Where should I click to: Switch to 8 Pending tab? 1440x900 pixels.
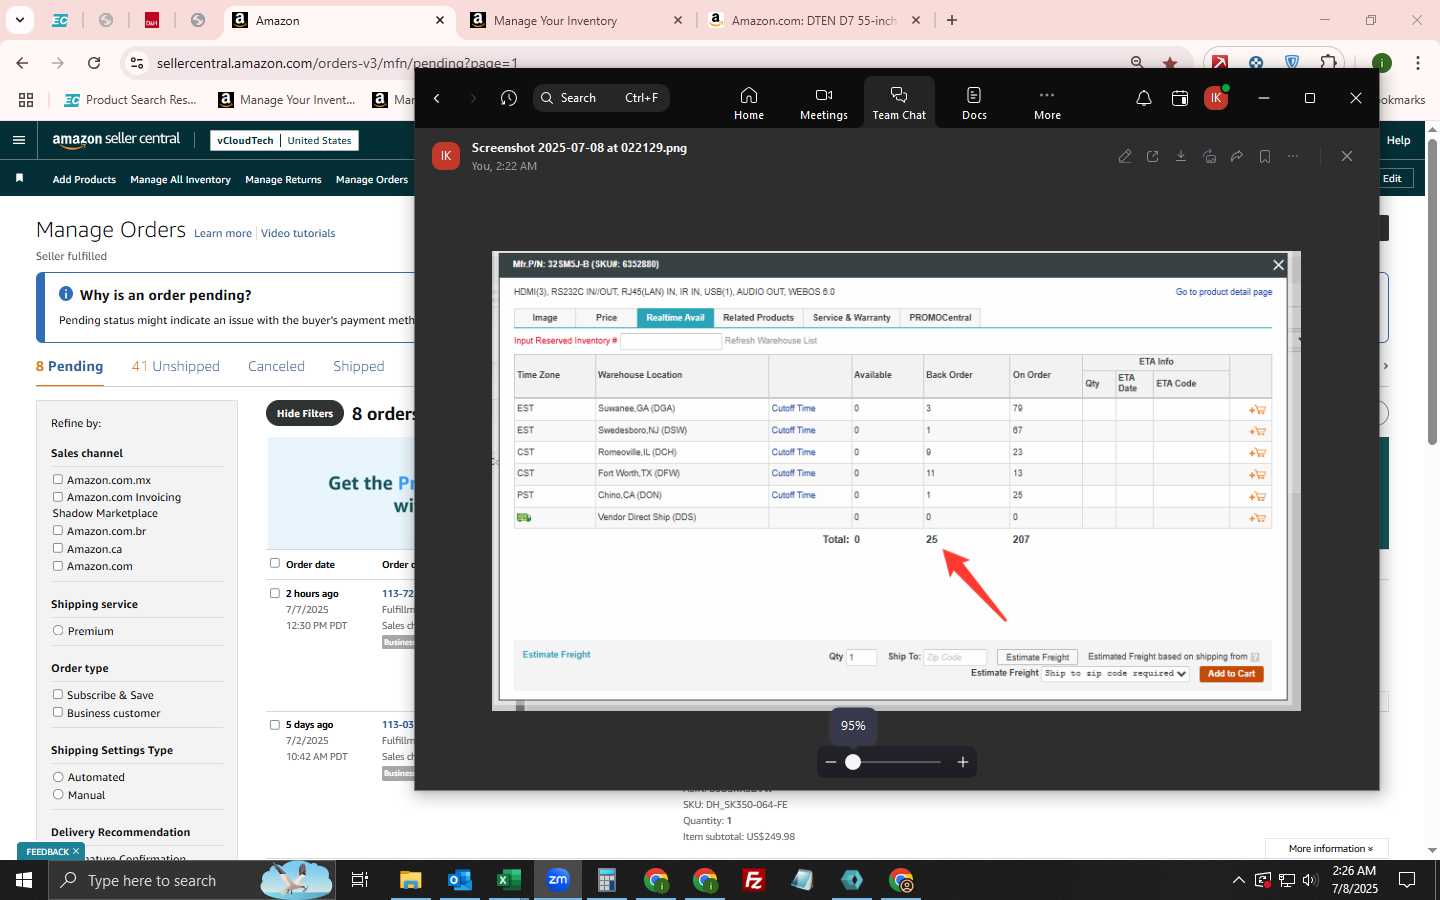69,366
